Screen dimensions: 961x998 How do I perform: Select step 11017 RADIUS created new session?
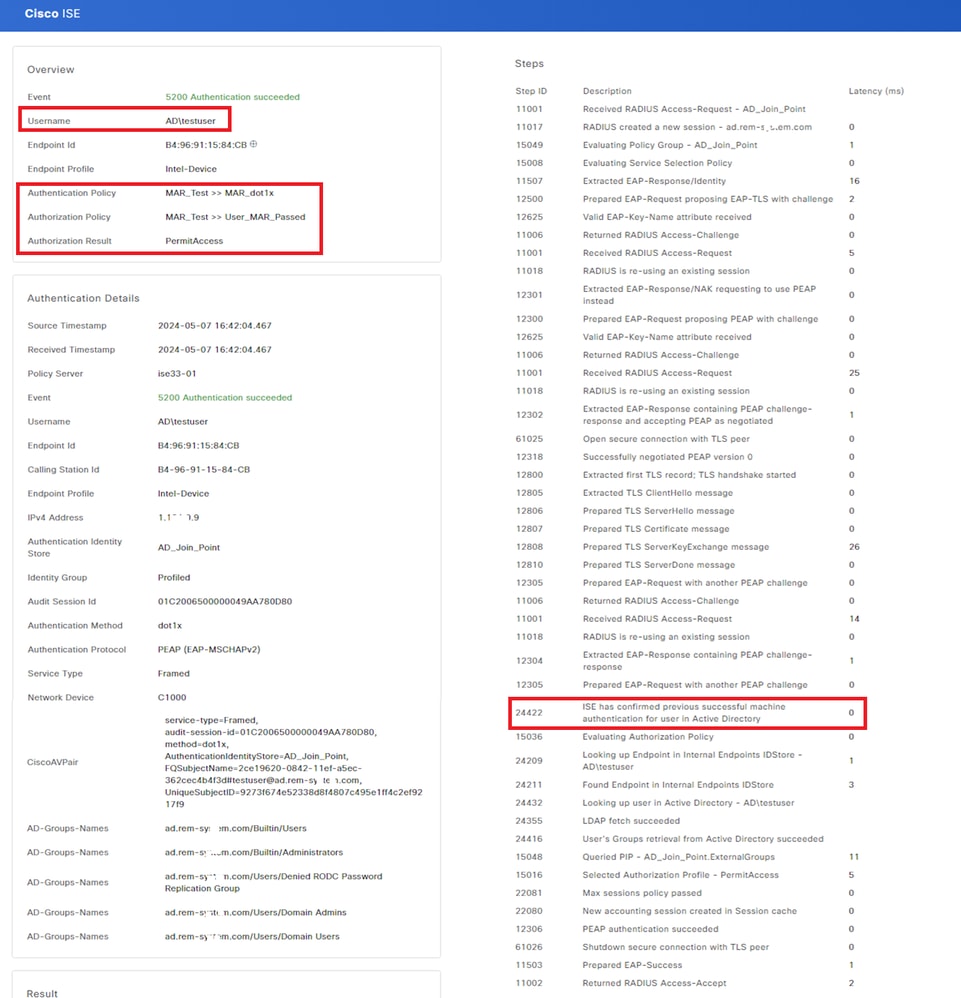click(687, 127)
